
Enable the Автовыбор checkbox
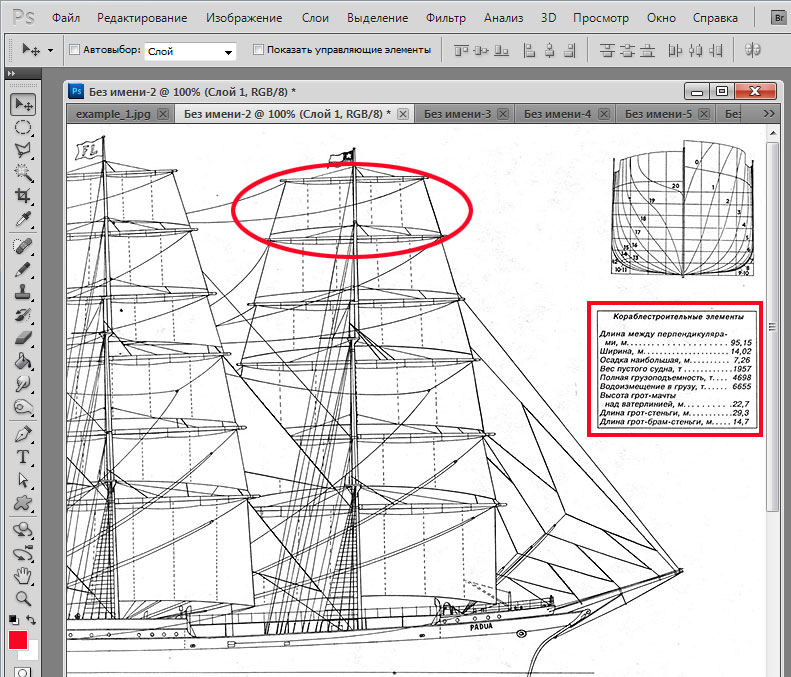tap(75, 50)
